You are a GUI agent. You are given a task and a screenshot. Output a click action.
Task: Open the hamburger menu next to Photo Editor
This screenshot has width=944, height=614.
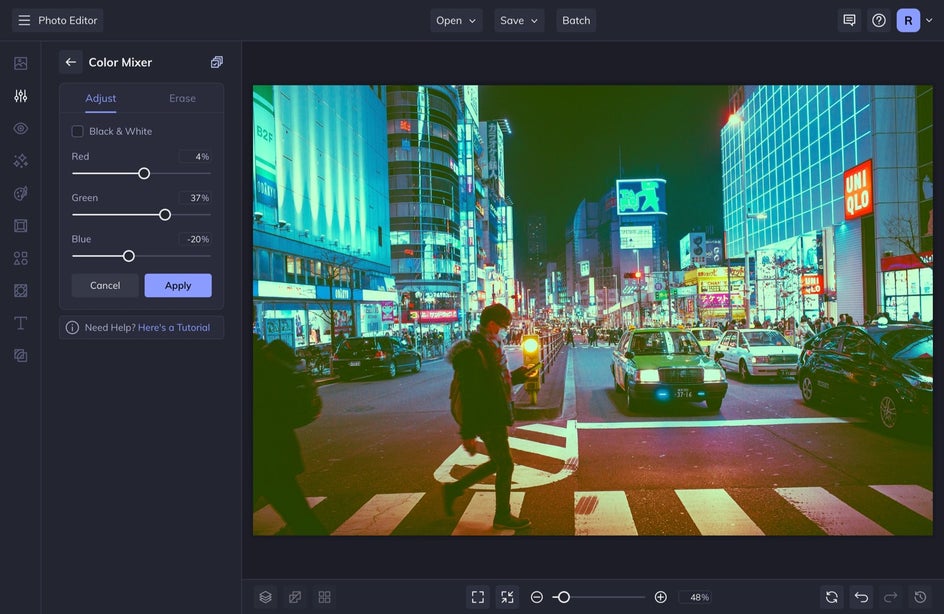pos(24,20)
